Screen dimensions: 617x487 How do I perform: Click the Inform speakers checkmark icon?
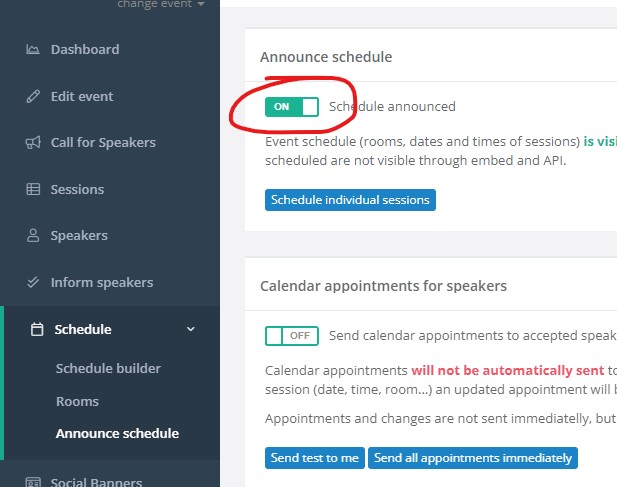33,282
